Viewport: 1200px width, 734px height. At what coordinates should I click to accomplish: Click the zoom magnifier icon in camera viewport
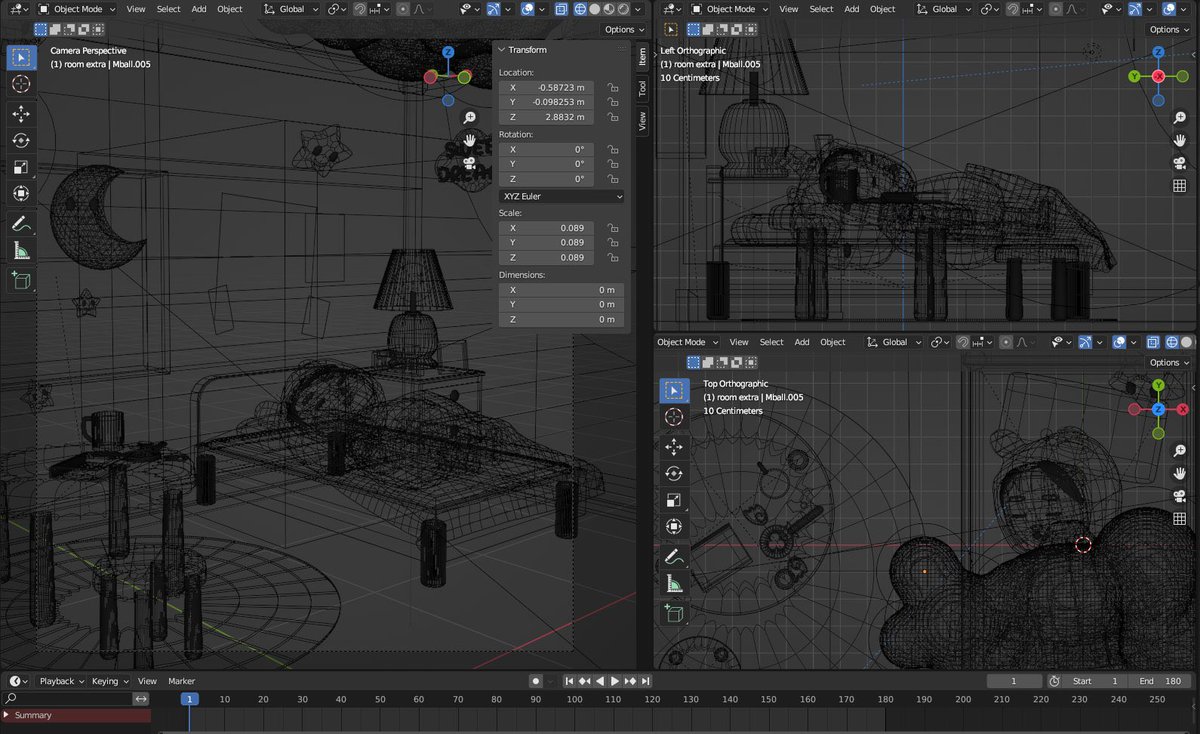(x=469, y=117)
